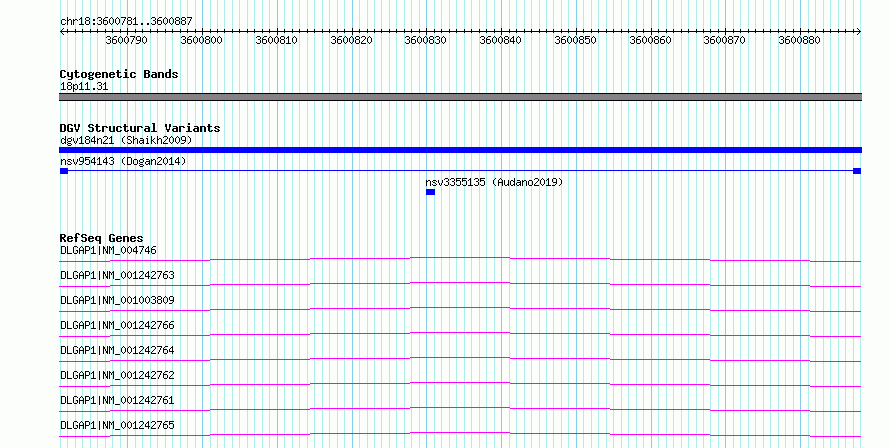The height and width of the screenshot is (448, 890).
Task: Open transcript DLGAP1|NM_001242762
Action: click(117, 375)
